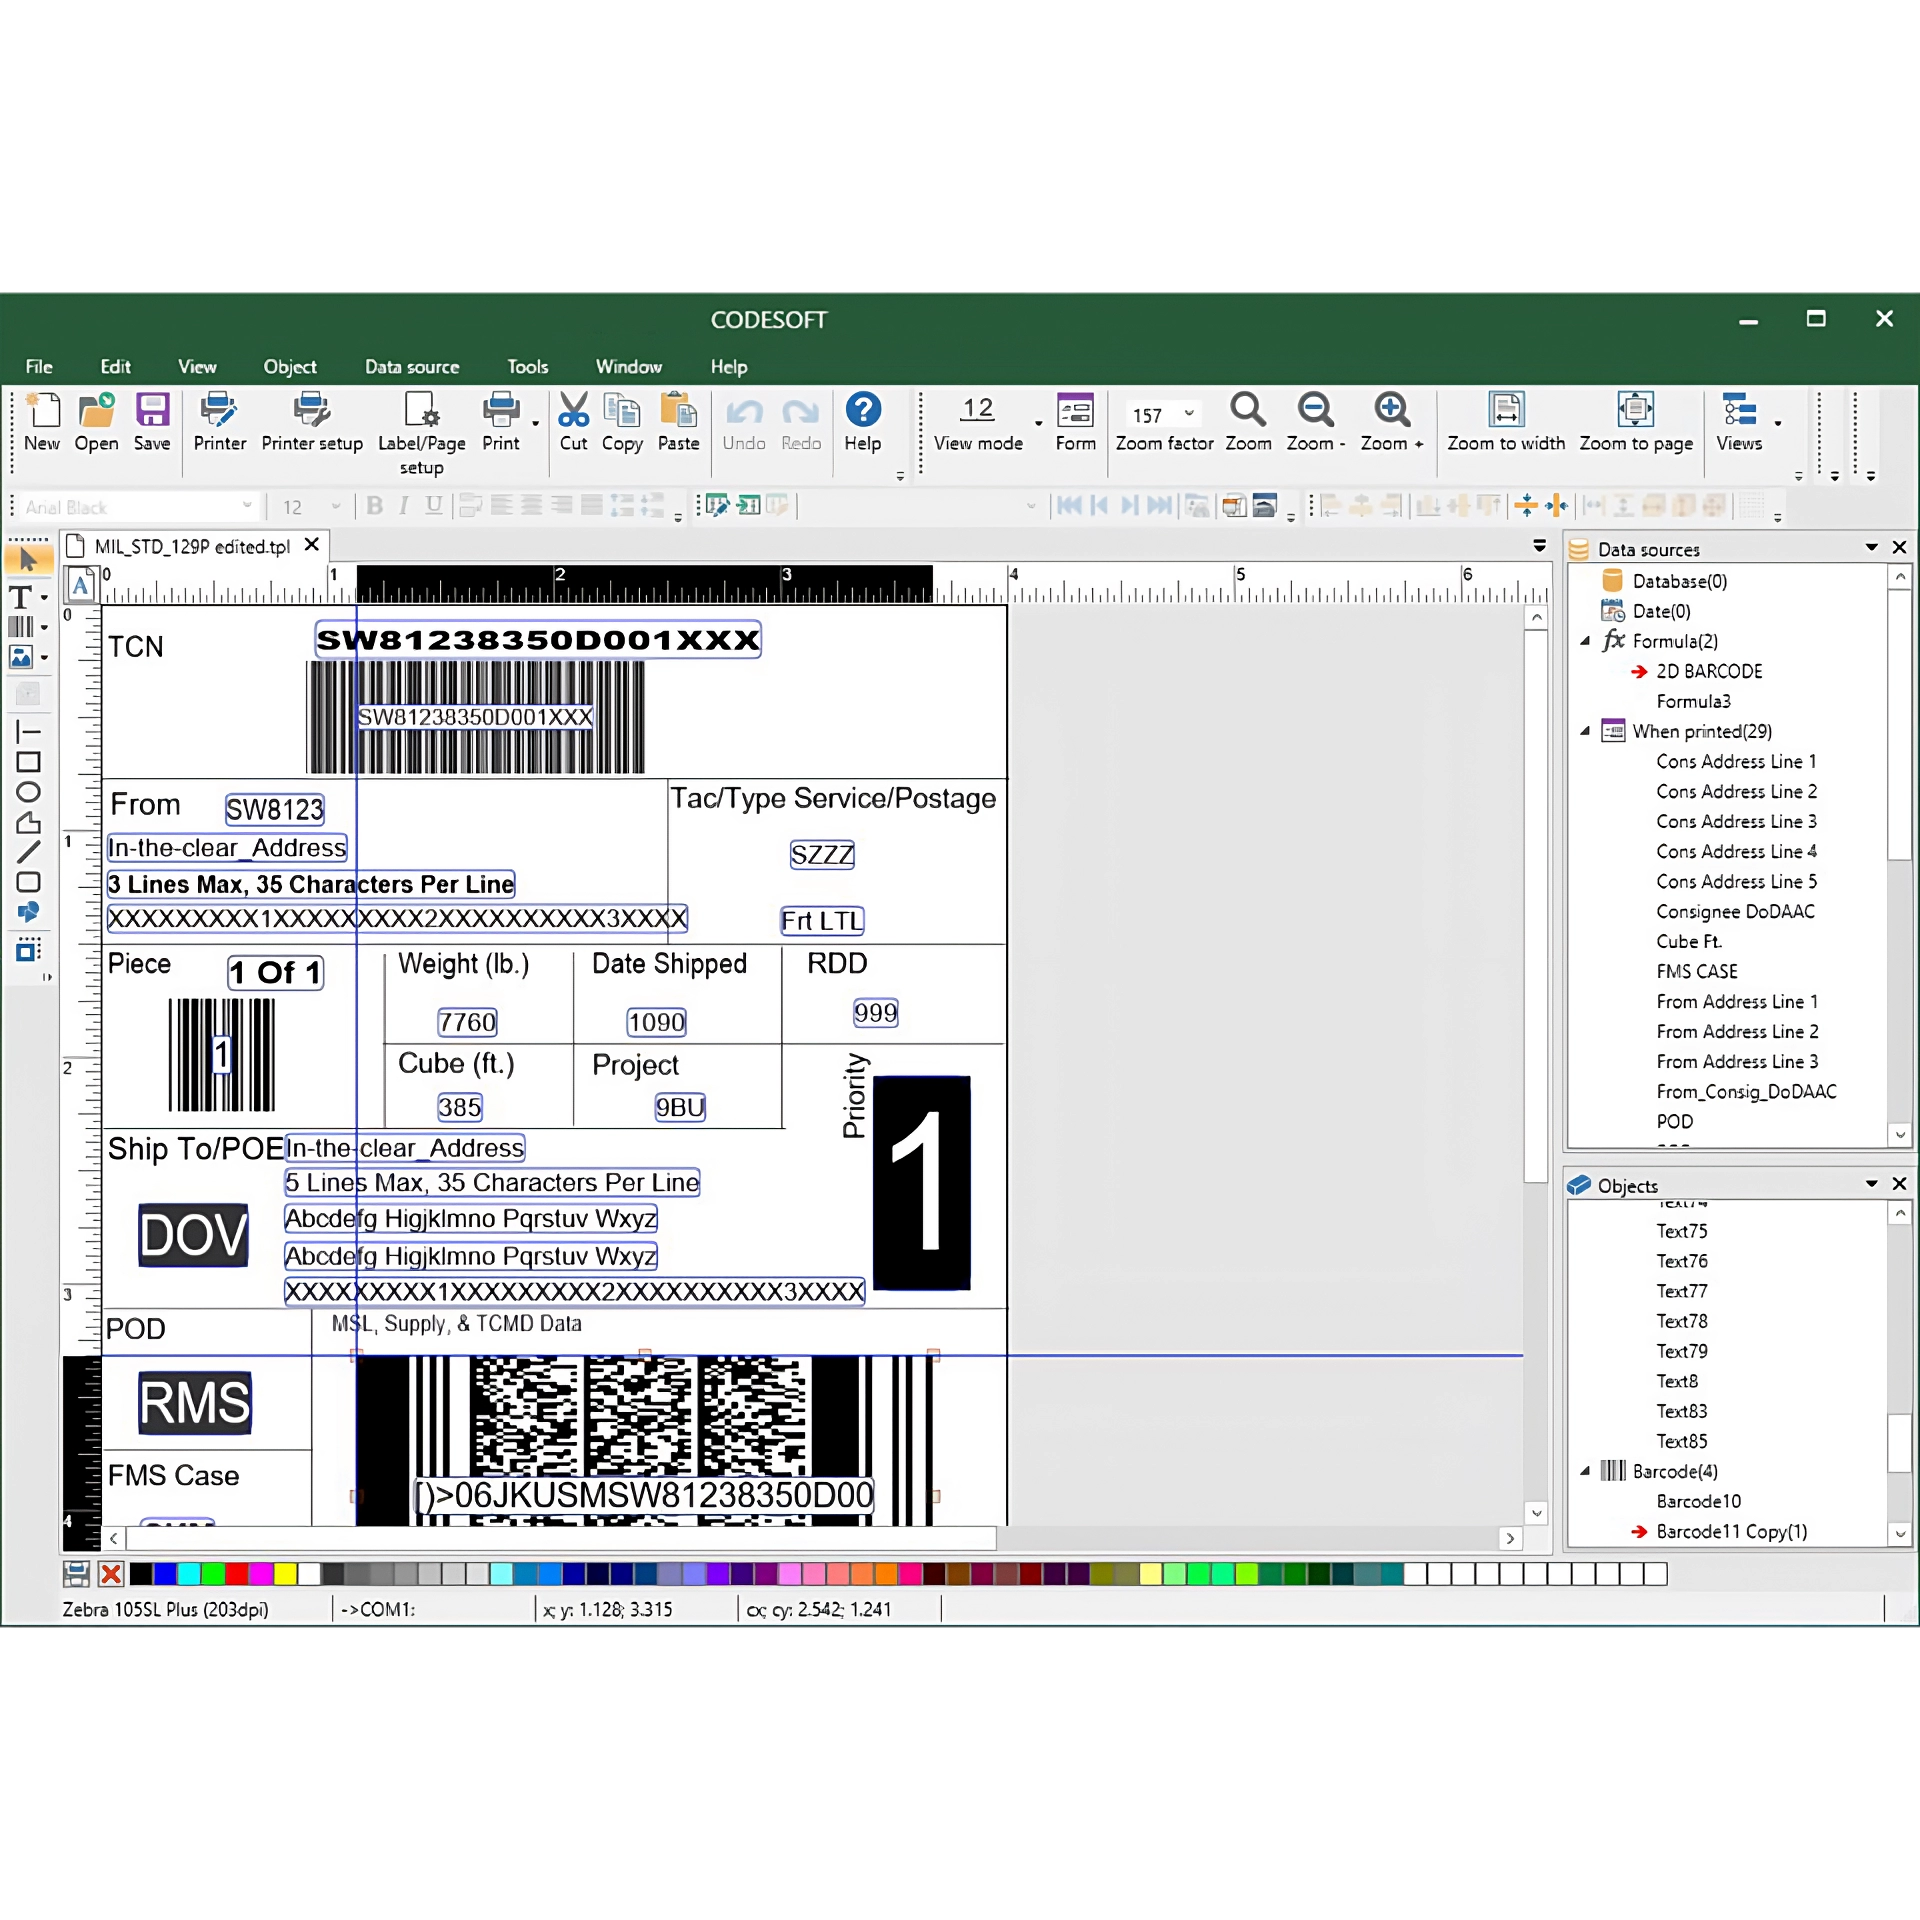Close the MIL_STD_129P edited.tpl tab
Image resolution: width=1920 pixels, height=1920 pixels.
(312, 545)
